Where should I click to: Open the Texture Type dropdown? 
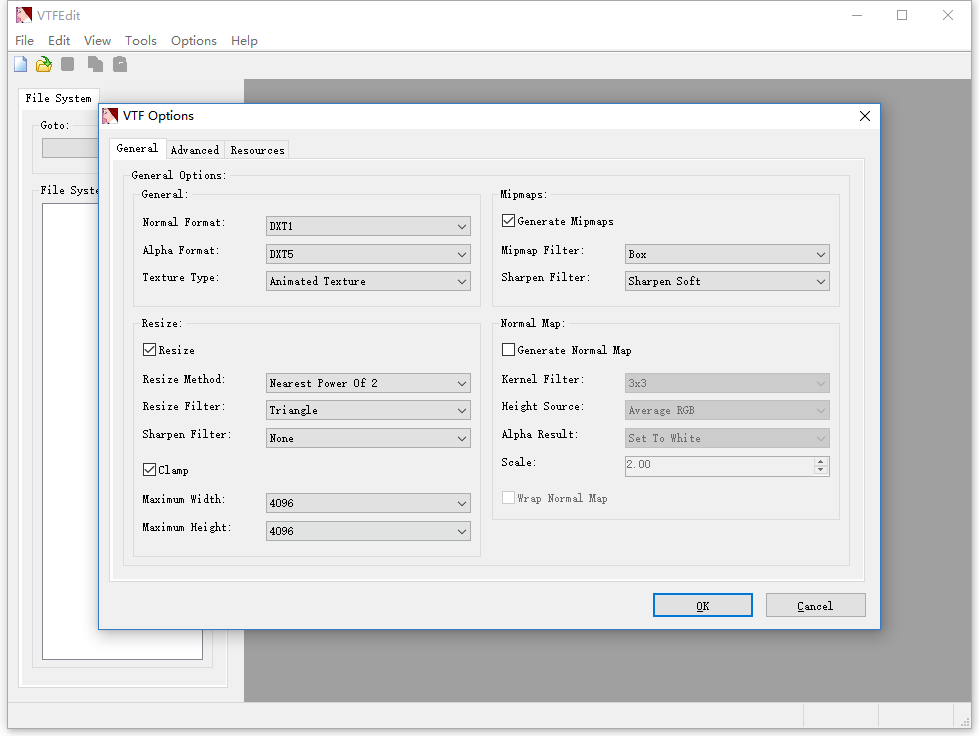point(368,281)
